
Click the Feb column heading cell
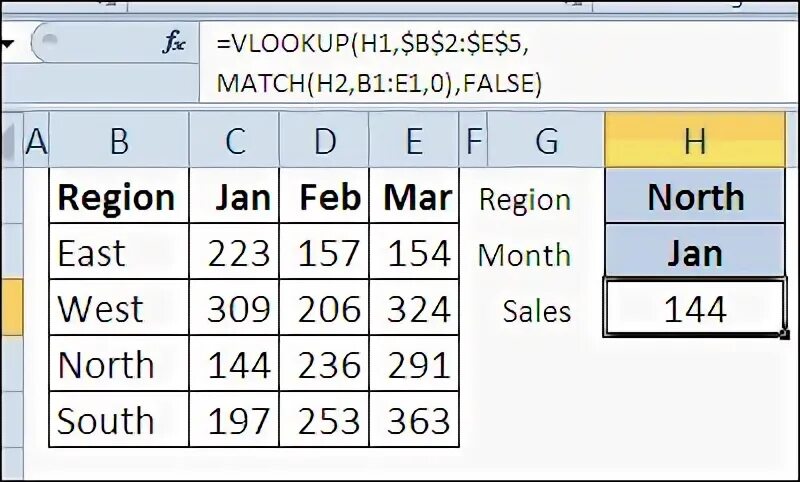pyautogui.click(x=324, y=196)
